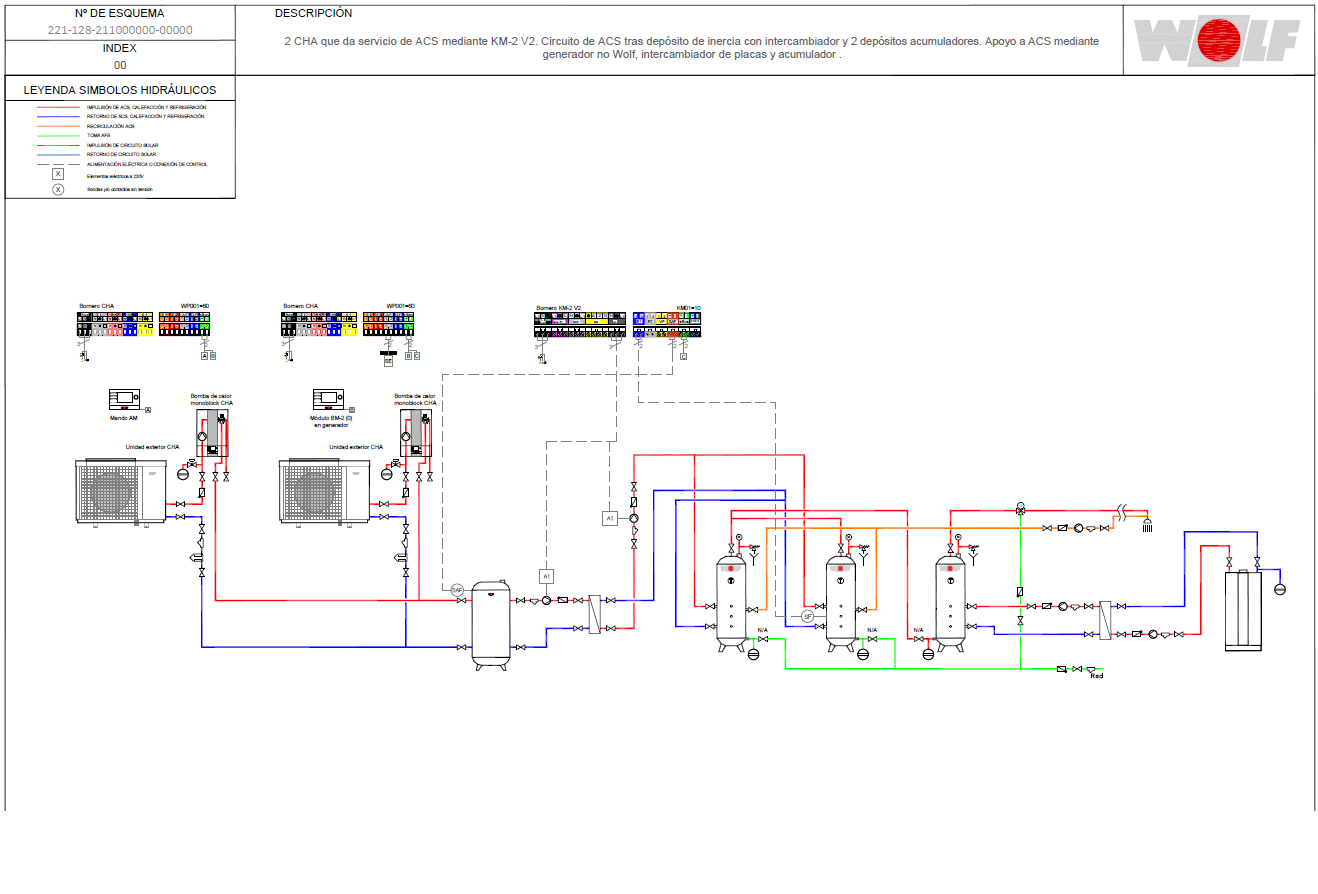This screenshot has height=894, width=1318.
Task: Click the Wolf company logo
Action: [1217, 42]
